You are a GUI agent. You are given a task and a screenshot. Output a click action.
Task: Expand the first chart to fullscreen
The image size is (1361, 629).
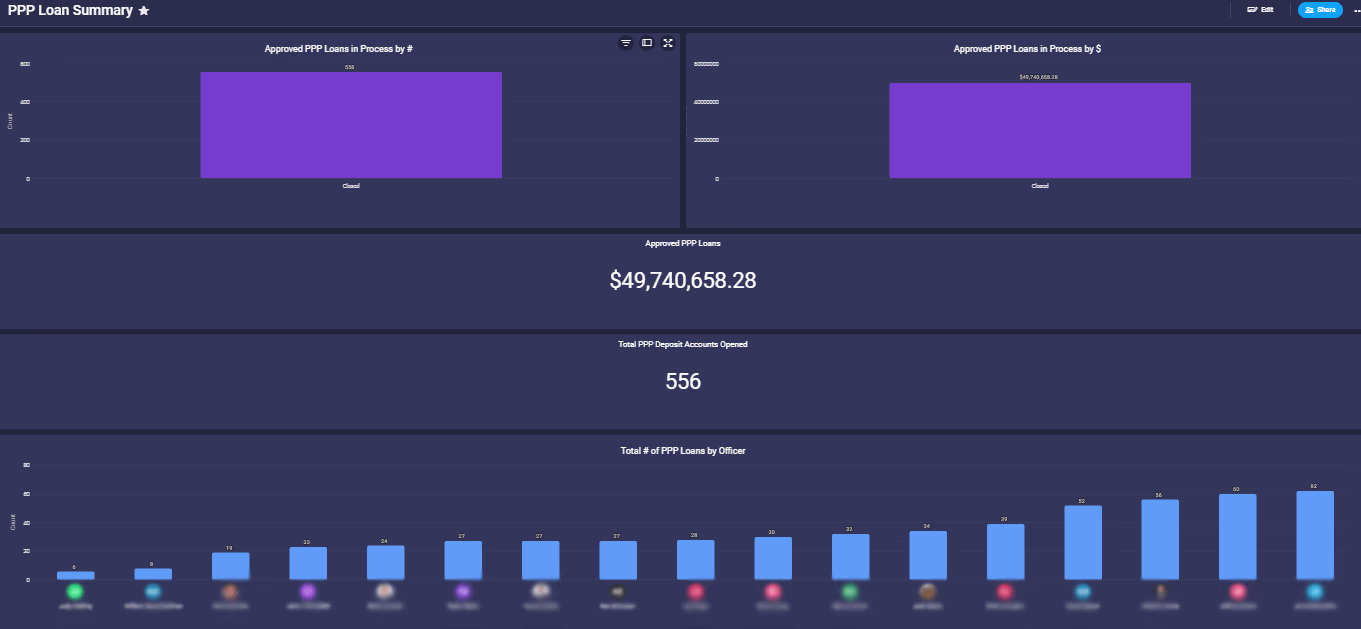(x=668, y=43)
